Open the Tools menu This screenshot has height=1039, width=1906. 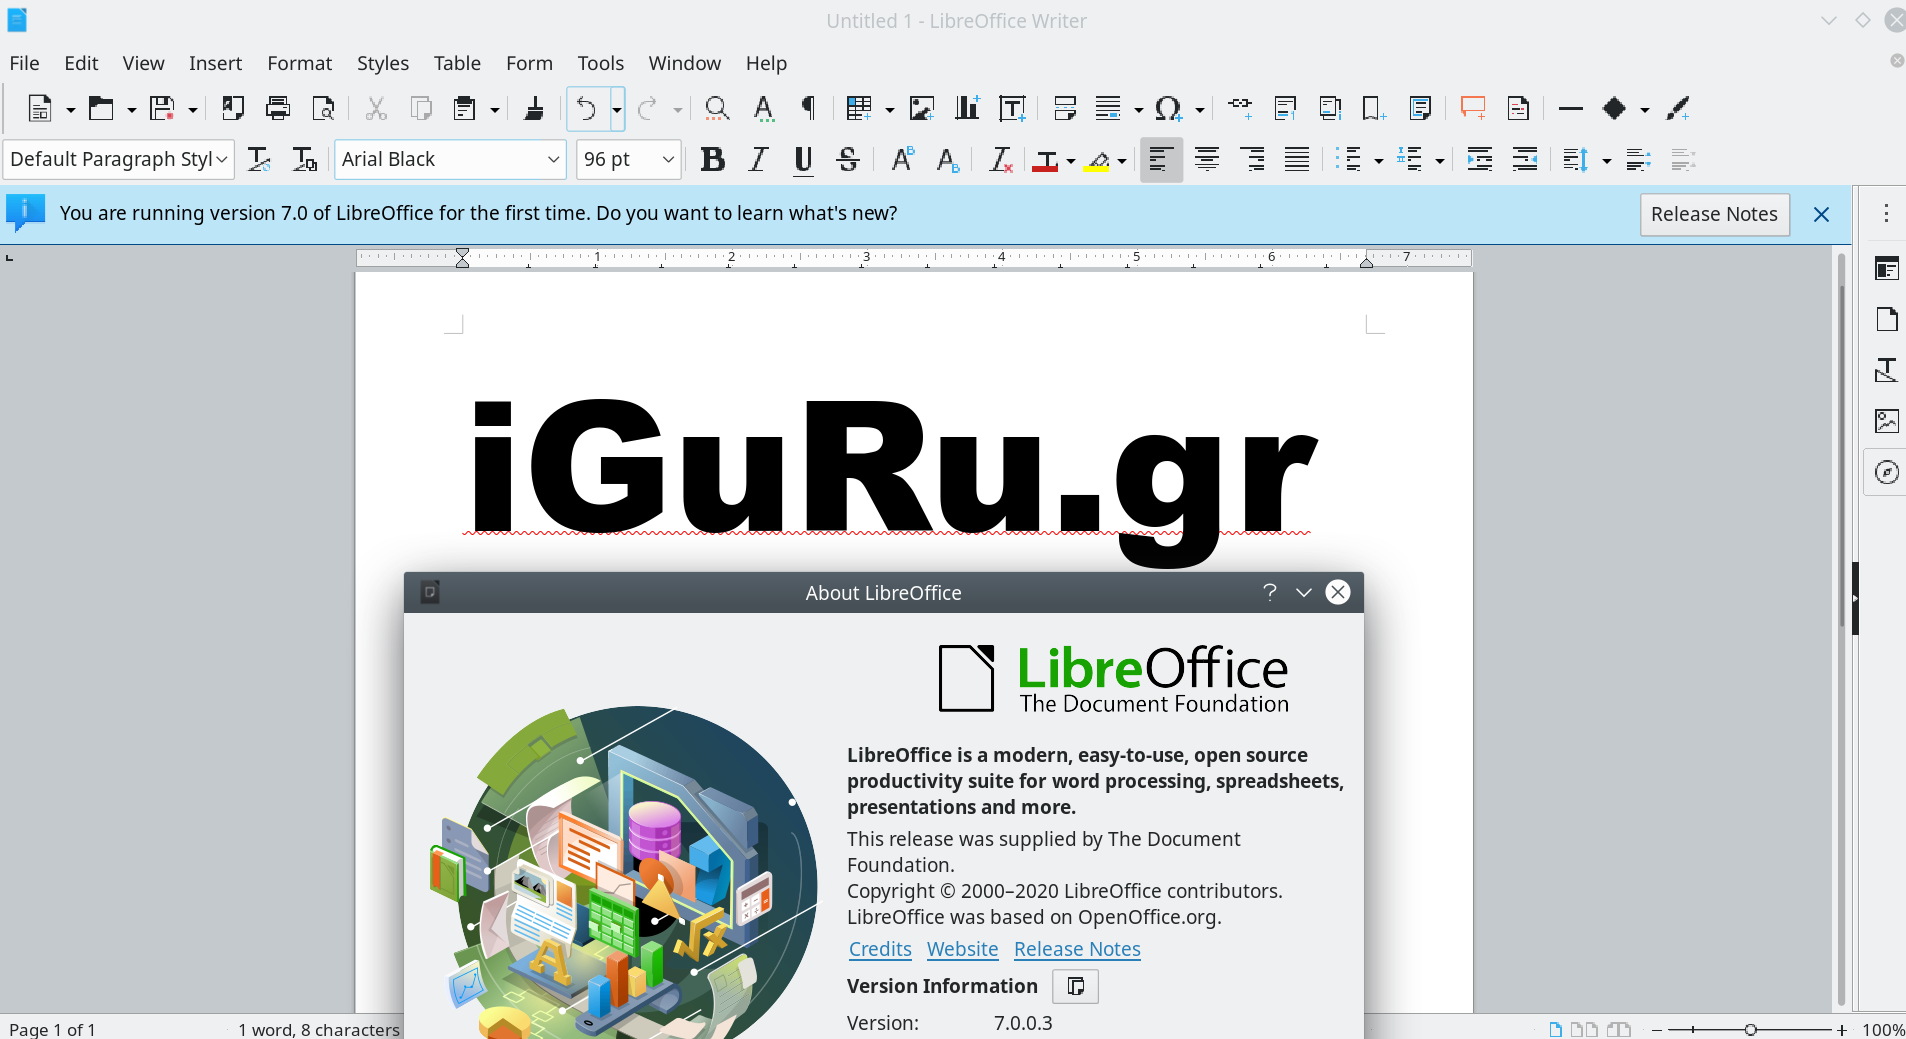pos(600,63)
